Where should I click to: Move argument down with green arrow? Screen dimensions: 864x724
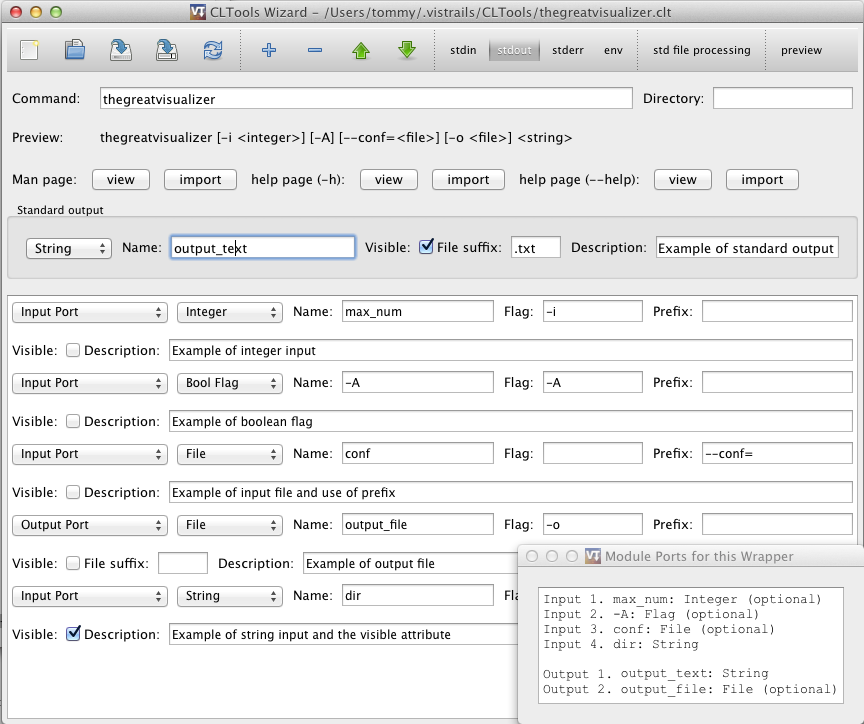pos(407,50)
